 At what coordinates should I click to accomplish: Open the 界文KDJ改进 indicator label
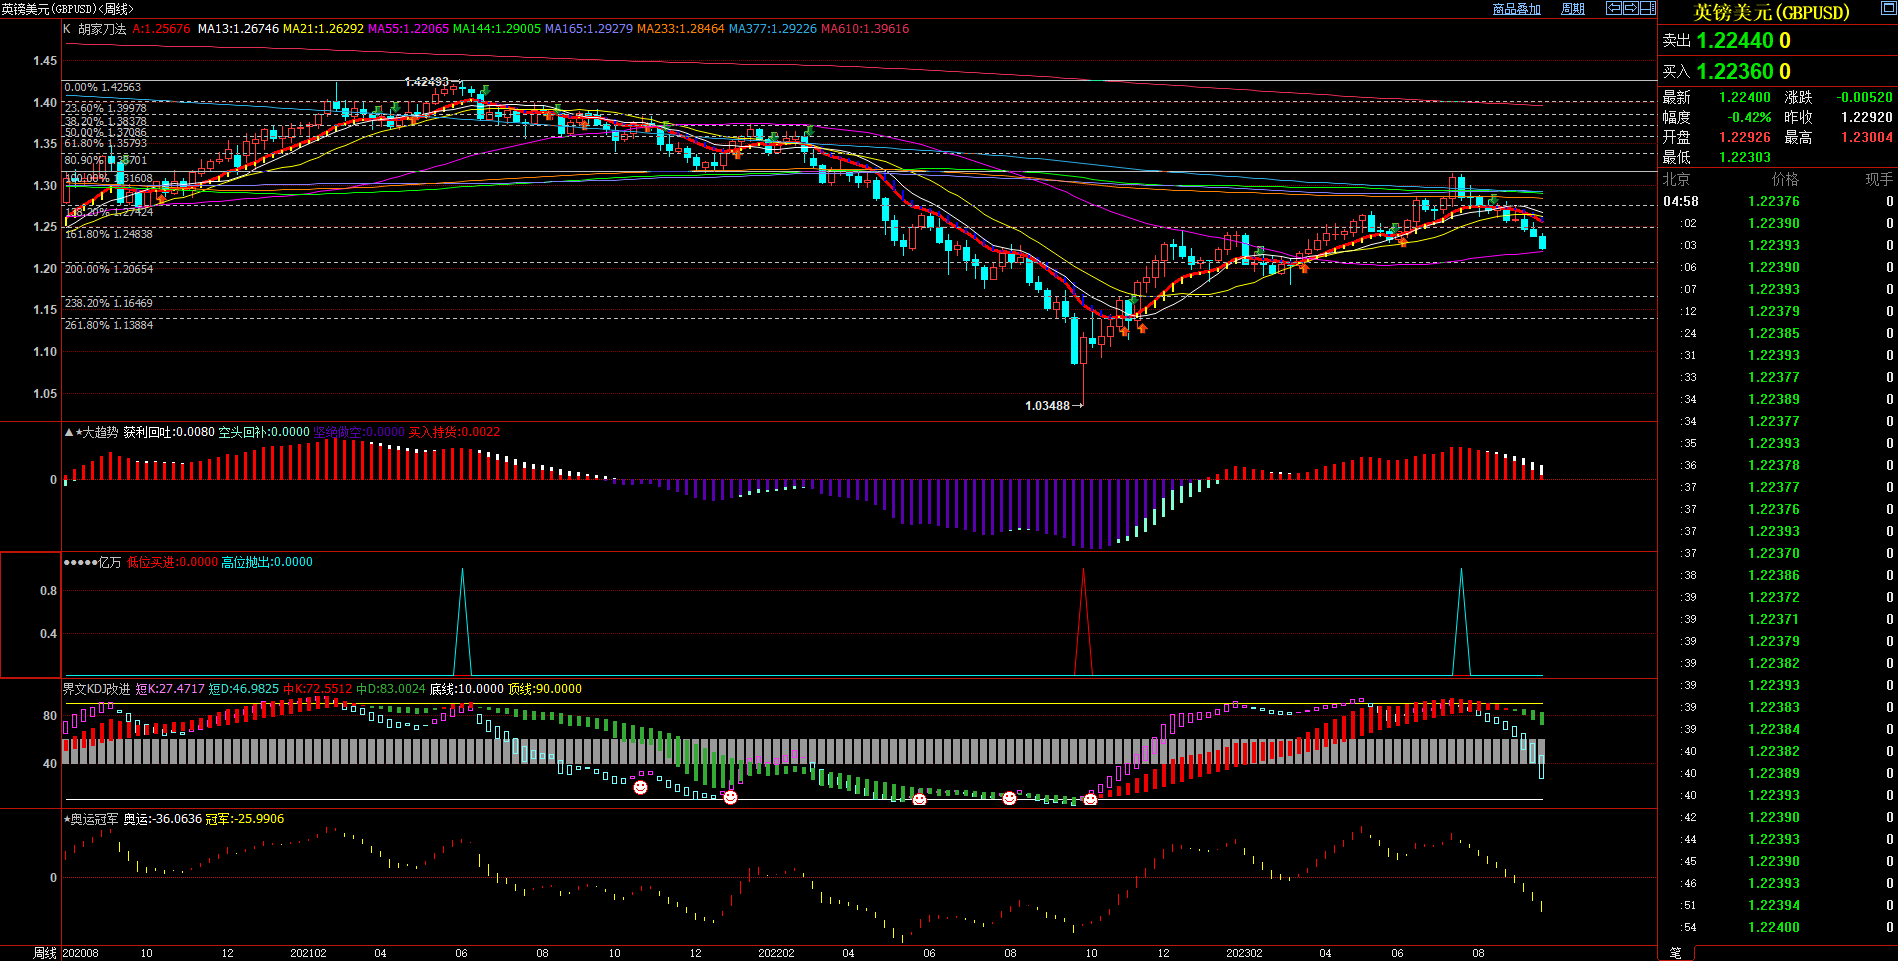(x=96, y=689)
